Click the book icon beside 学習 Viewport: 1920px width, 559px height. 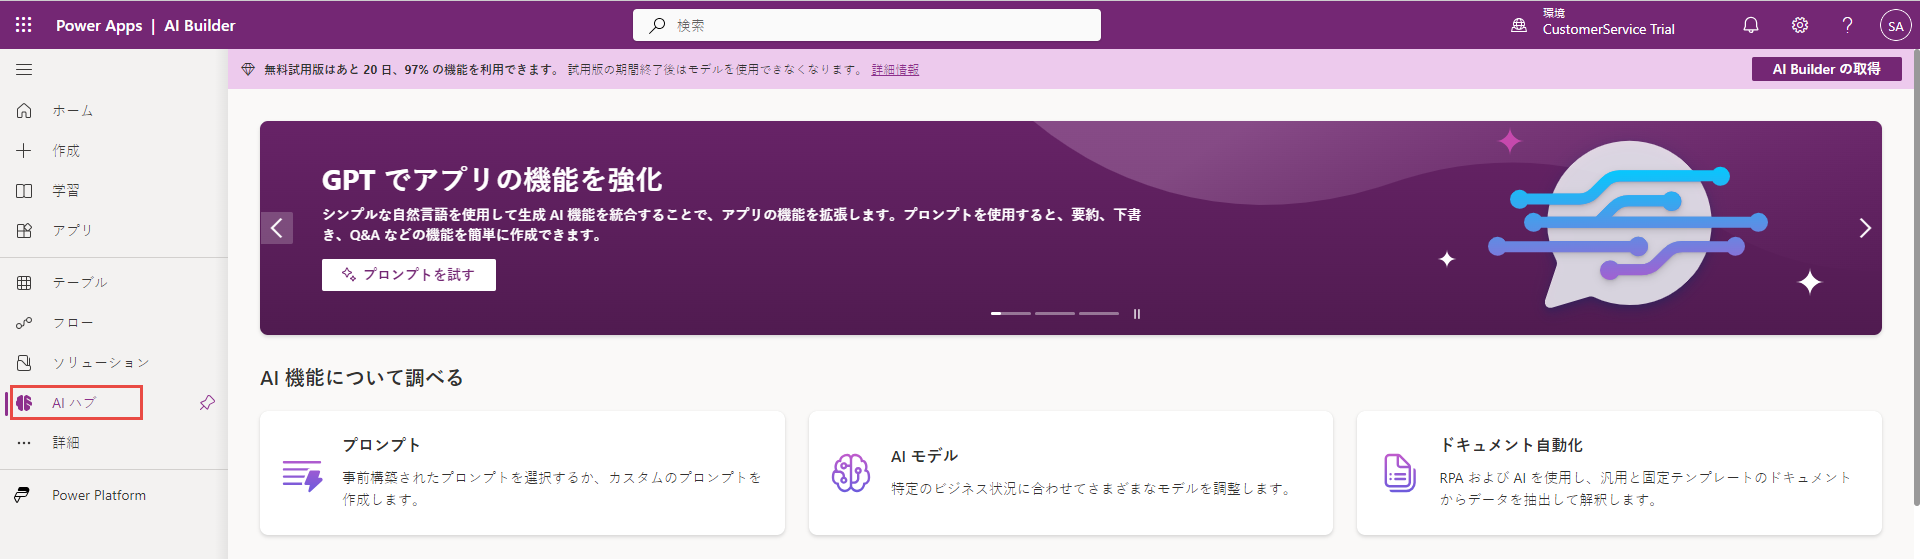click(x=24, y=190)
